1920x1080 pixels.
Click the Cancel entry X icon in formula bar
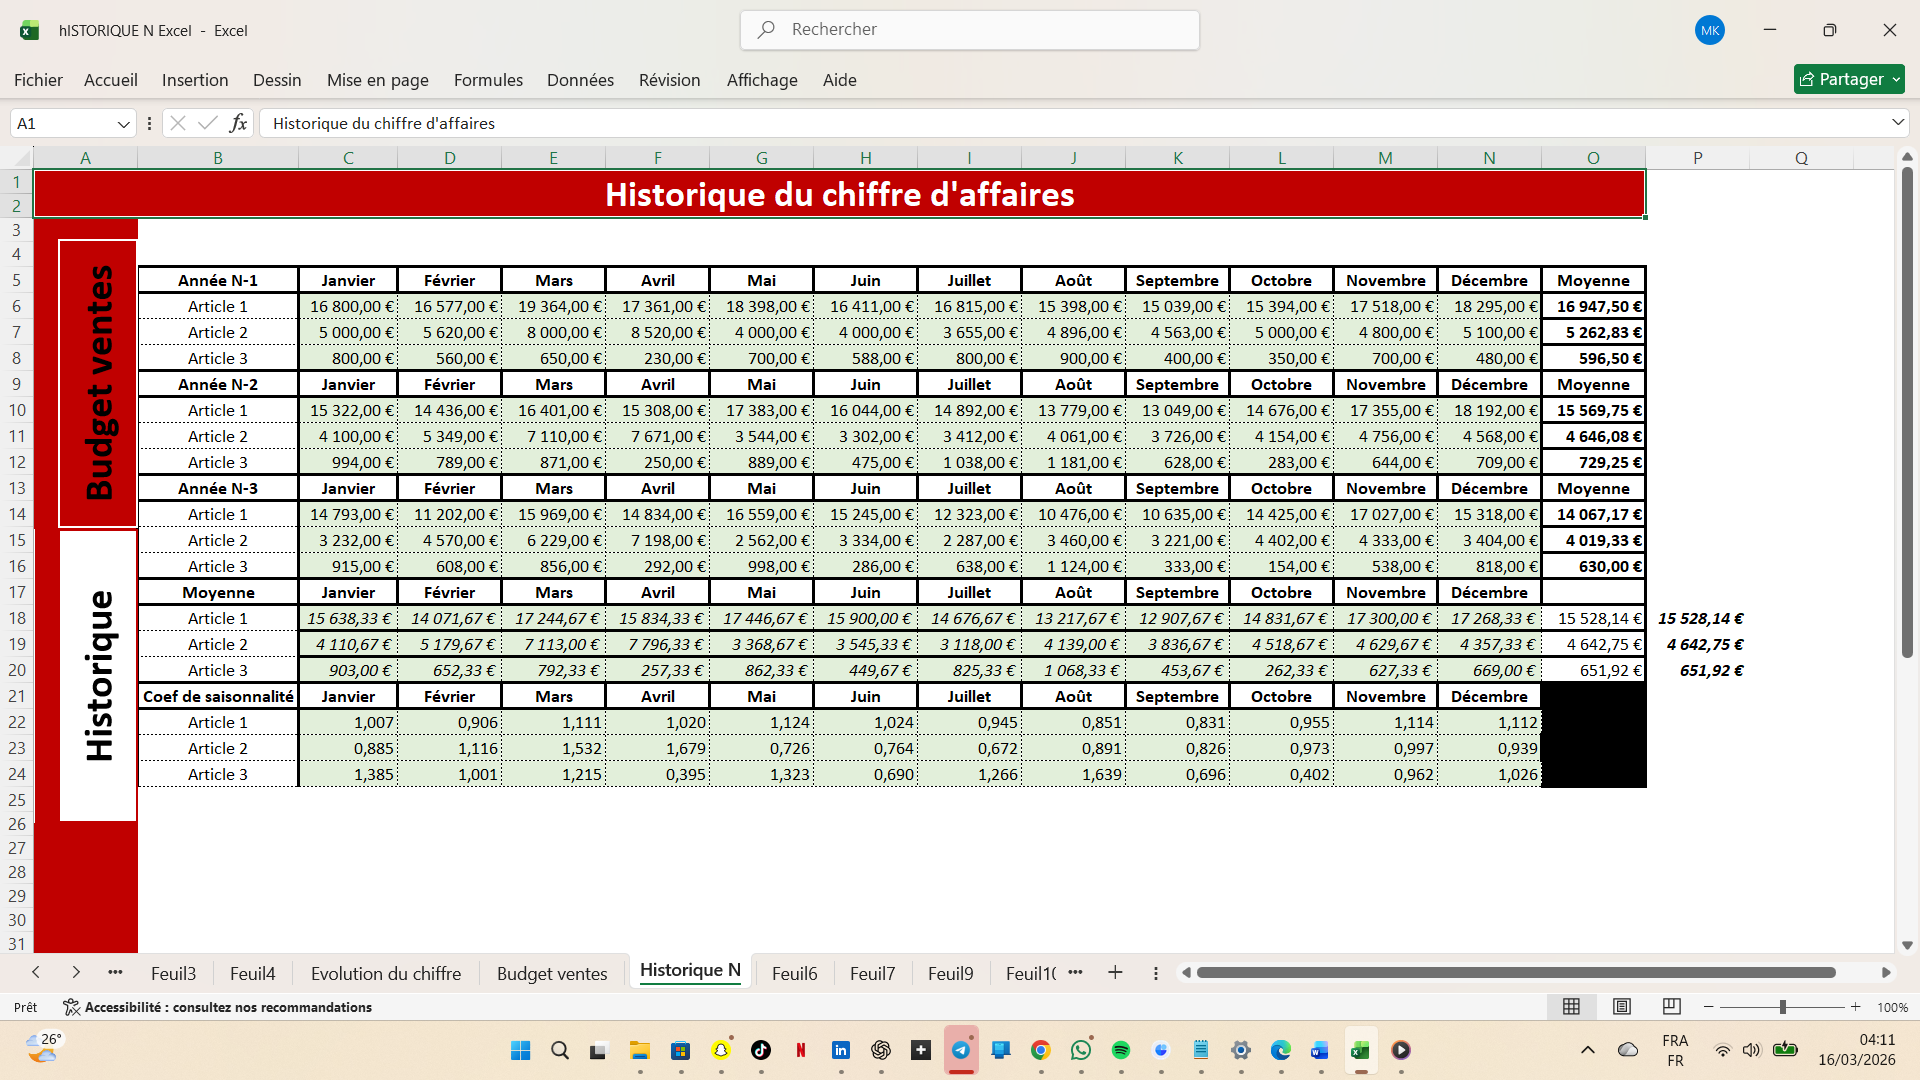[178, 123]
